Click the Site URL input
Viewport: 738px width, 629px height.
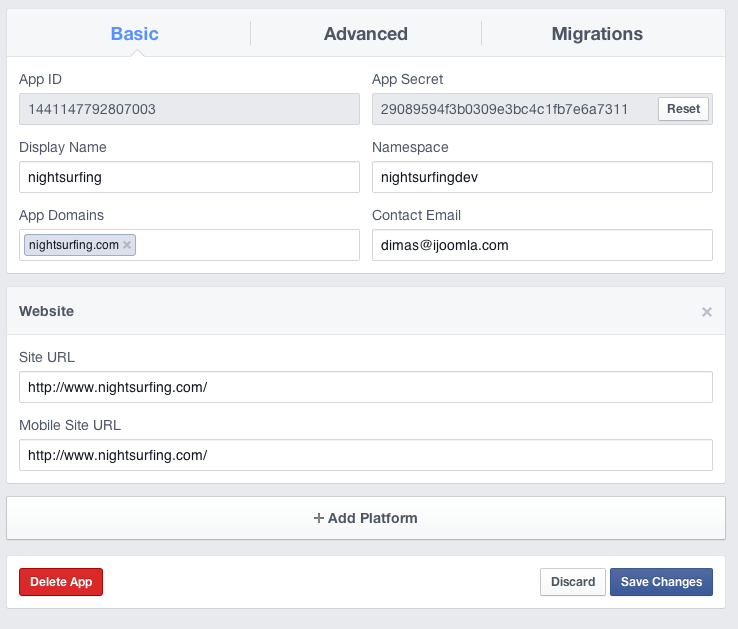click(366, 387)
